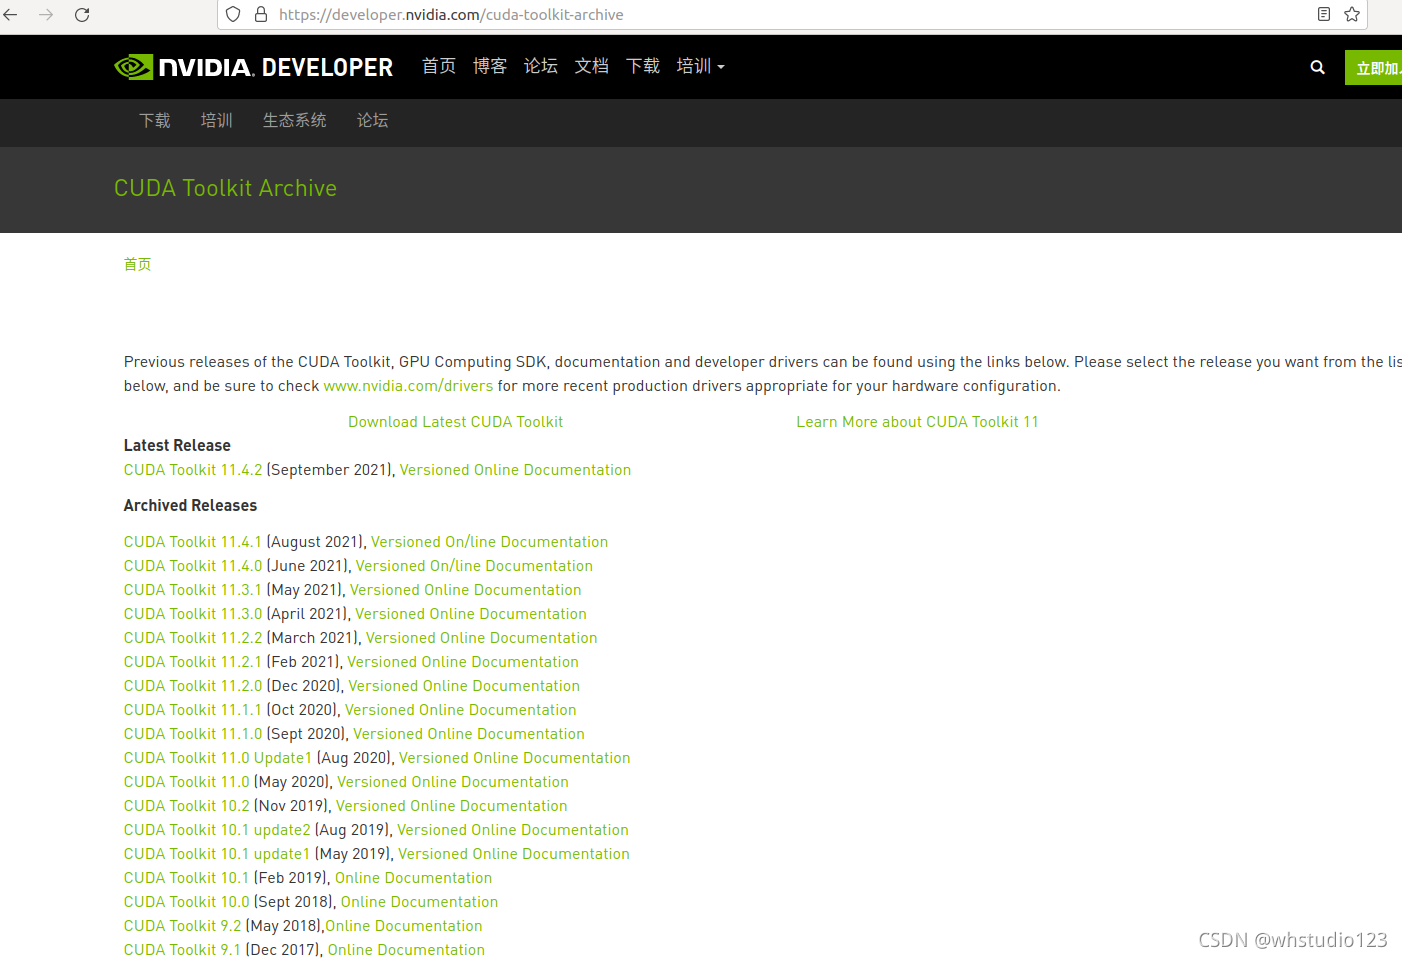Open CUDA Toolkit 10.0 link
This screenshot has width=1402, height=958.
(187, 902)
